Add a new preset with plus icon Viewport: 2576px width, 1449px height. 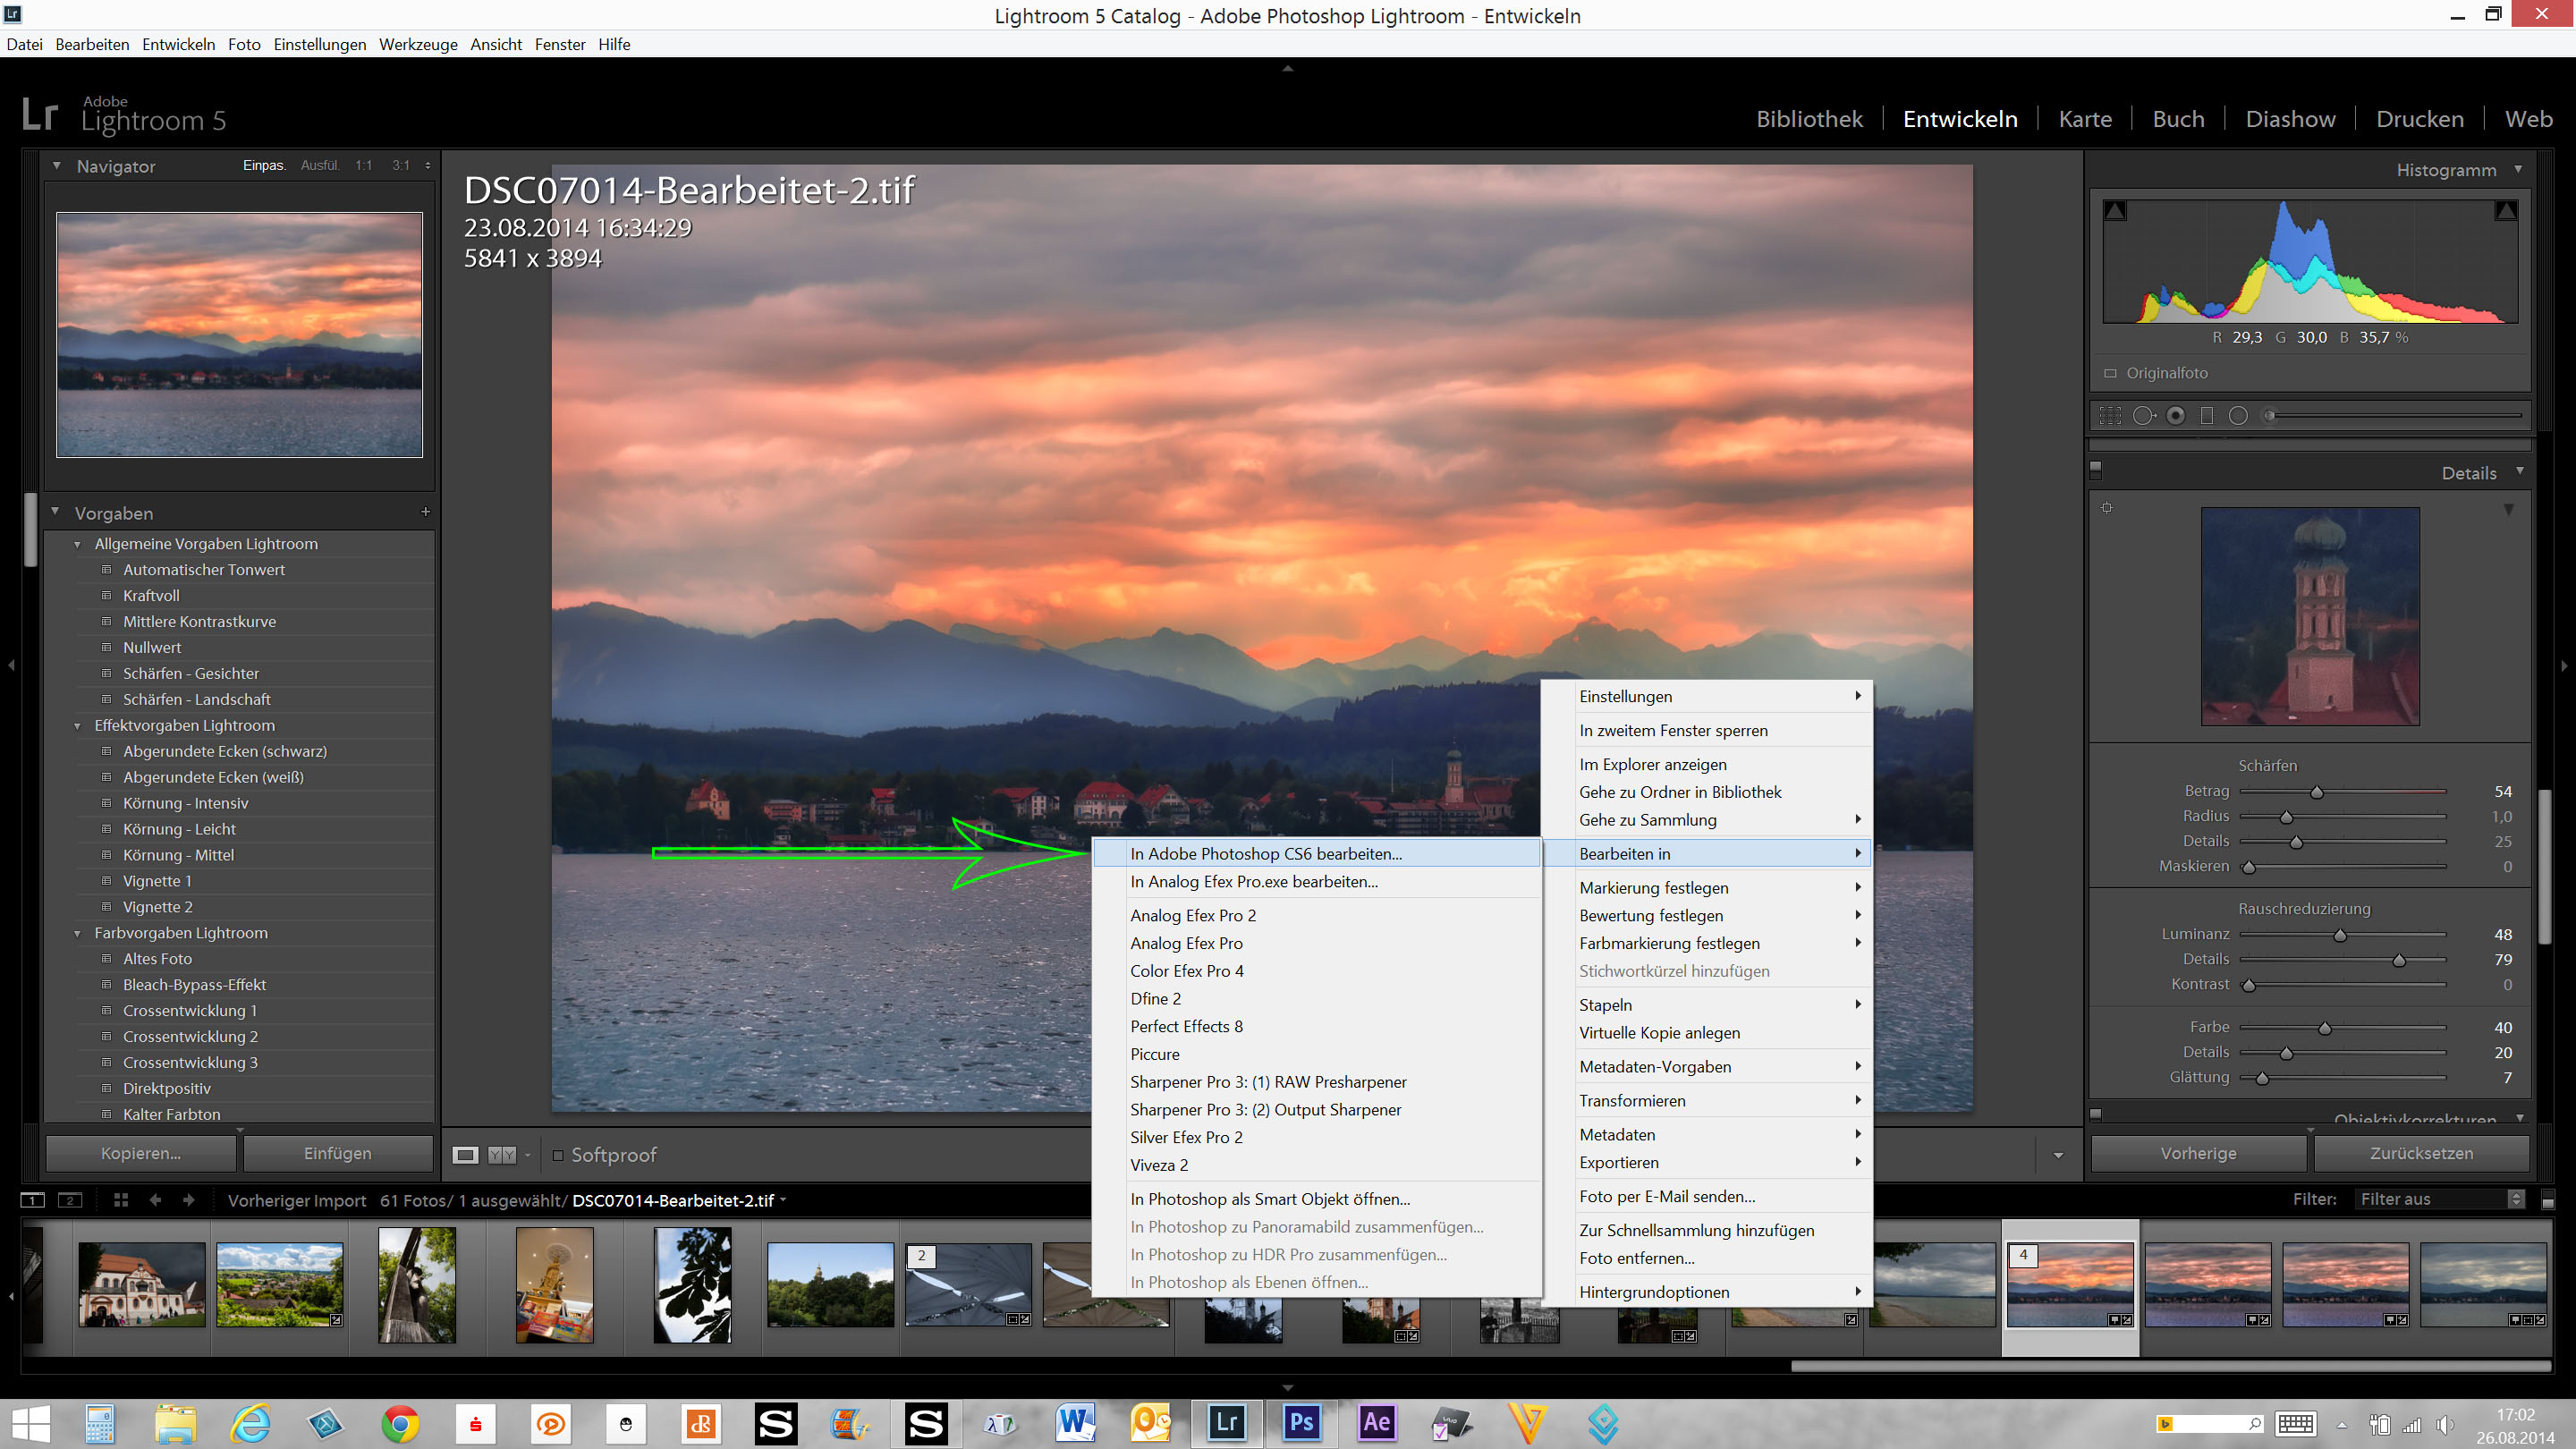point(425,512)
